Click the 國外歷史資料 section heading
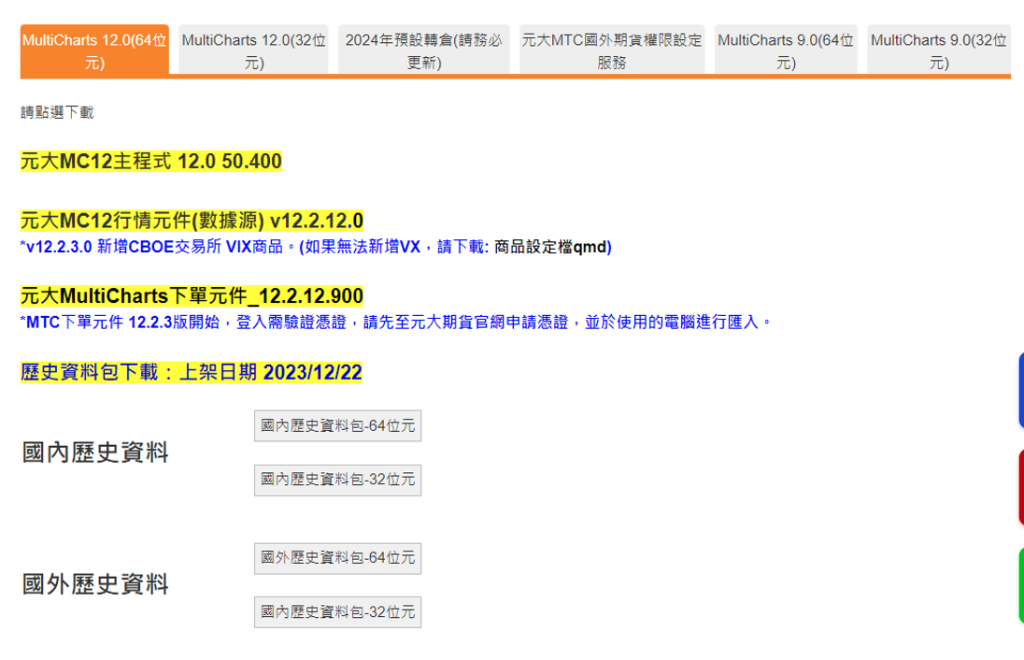The image size is (1024, 660). pos(95,584)
